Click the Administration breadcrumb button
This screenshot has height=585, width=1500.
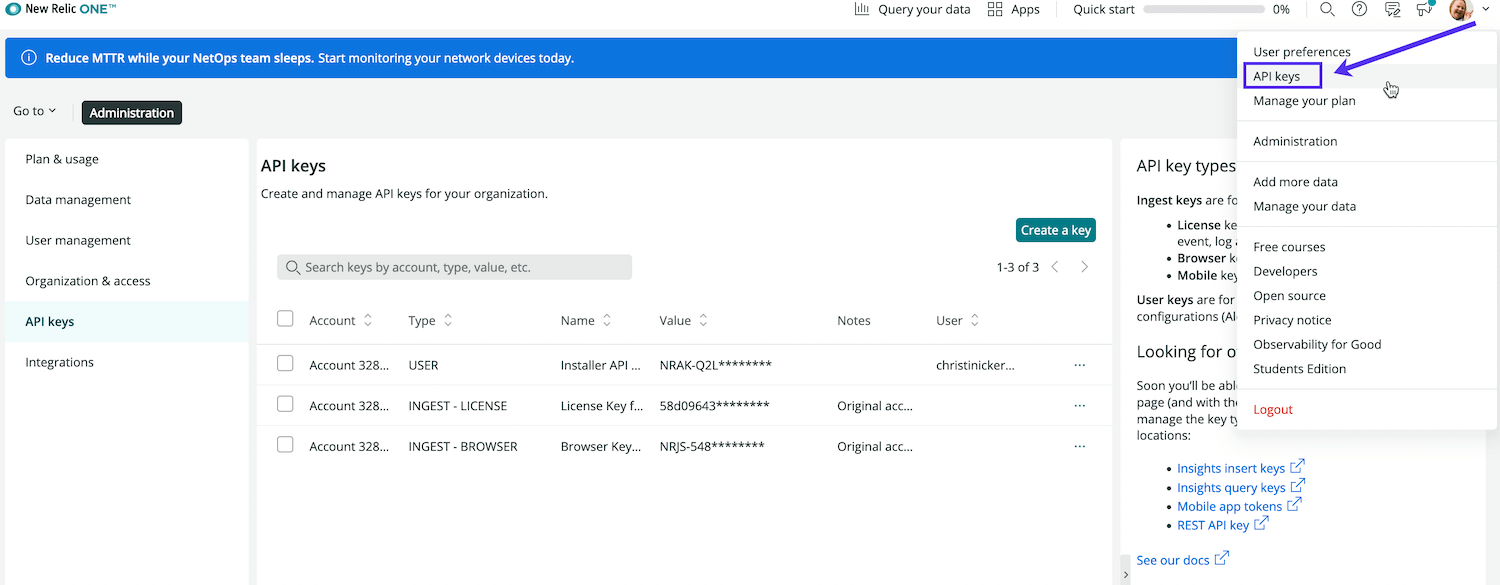pyautogui.click(x=132, y=112)
